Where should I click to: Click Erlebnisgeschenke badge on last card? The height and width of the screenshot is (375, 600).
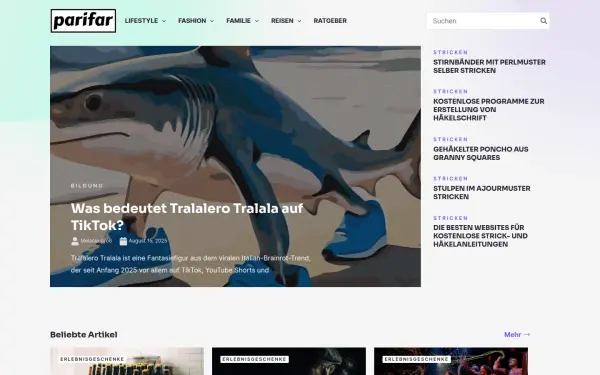pos(416,359)
